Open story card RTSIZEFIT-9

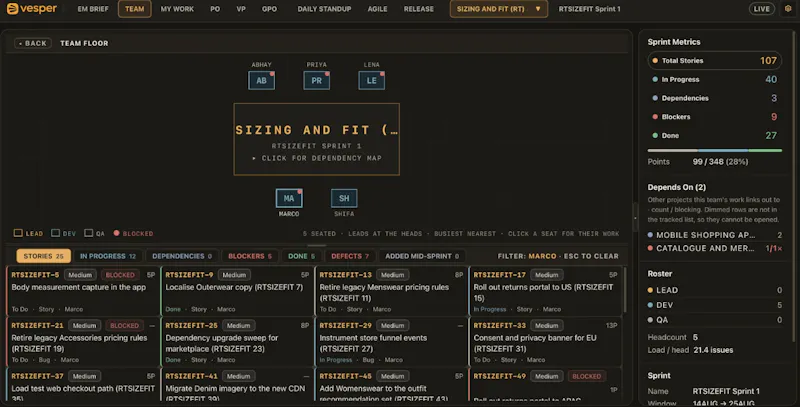pyautogui.click(x=237, y=291)
